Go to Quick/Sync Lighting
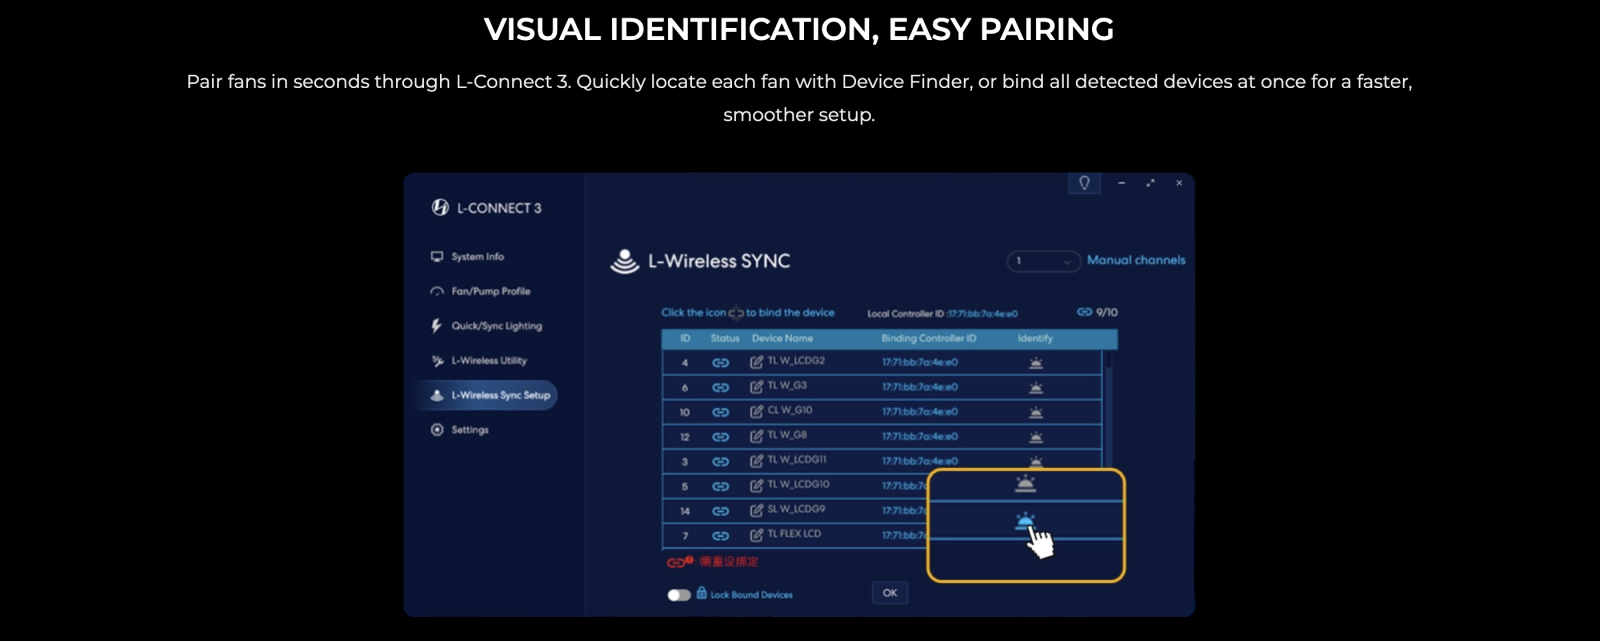1600x641 pixels. pyautogui.click(x=486, y=326)
